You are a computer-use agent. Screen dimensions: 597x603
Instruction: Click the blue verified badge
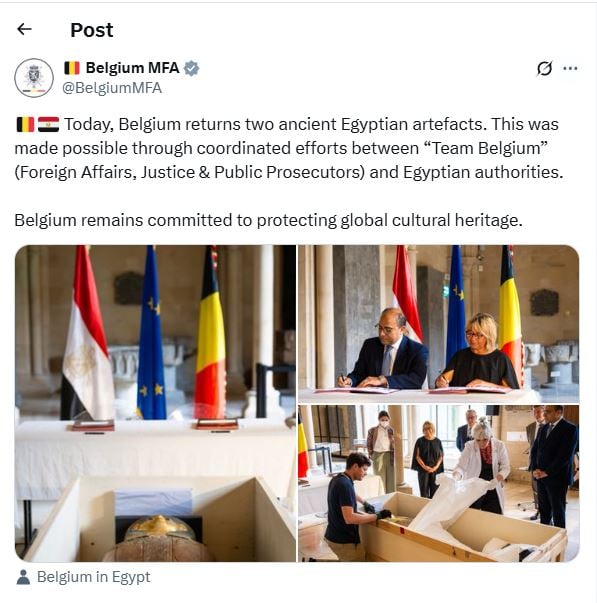(x=191, y=68)
